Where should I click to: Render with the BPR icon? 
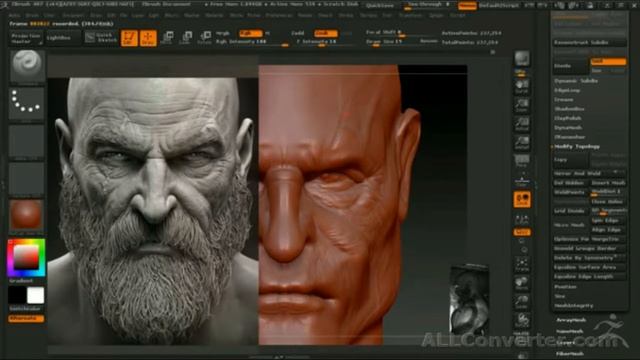pos(522,60)
